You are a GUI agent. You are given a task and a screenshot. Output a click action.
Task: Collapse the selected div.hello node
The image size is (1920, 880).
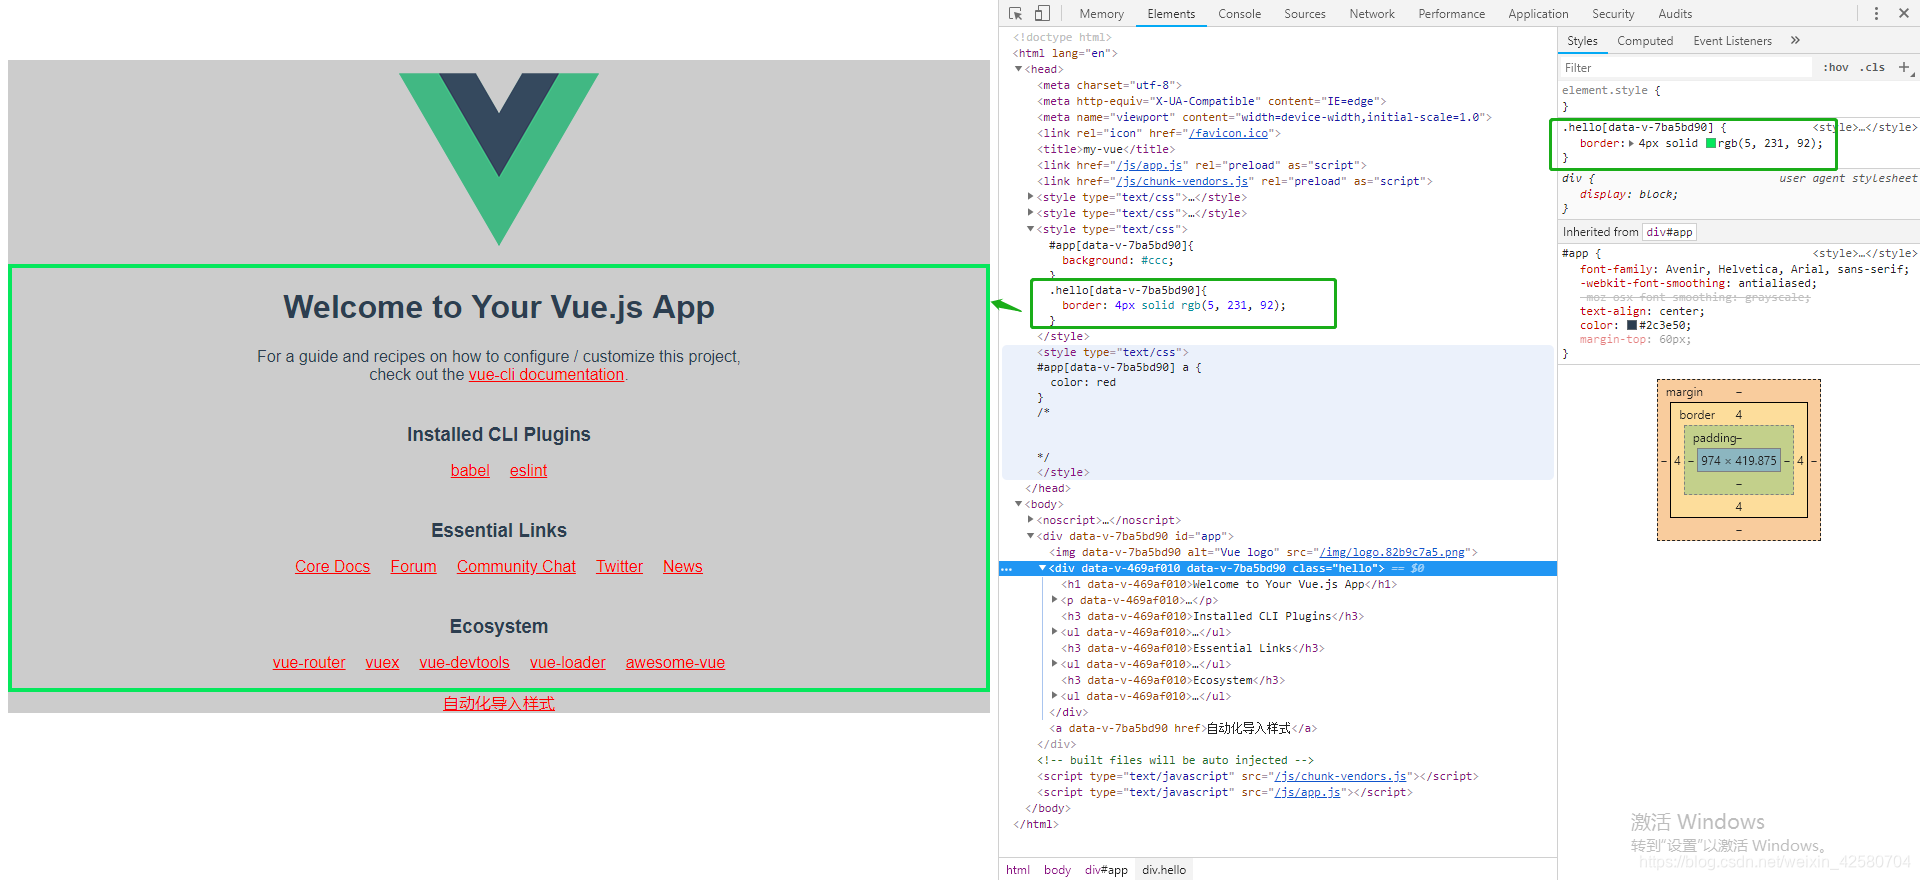1043,568
